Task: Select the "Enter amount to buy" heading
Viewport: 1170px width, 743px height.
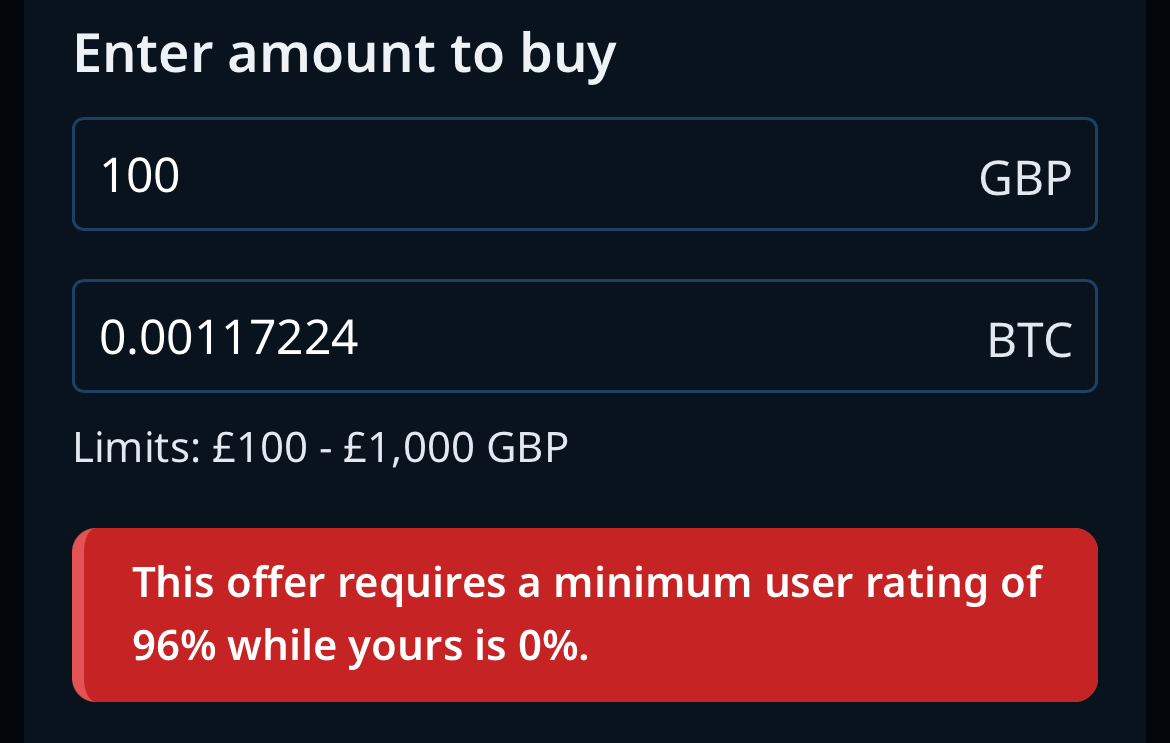Action: 344,54
